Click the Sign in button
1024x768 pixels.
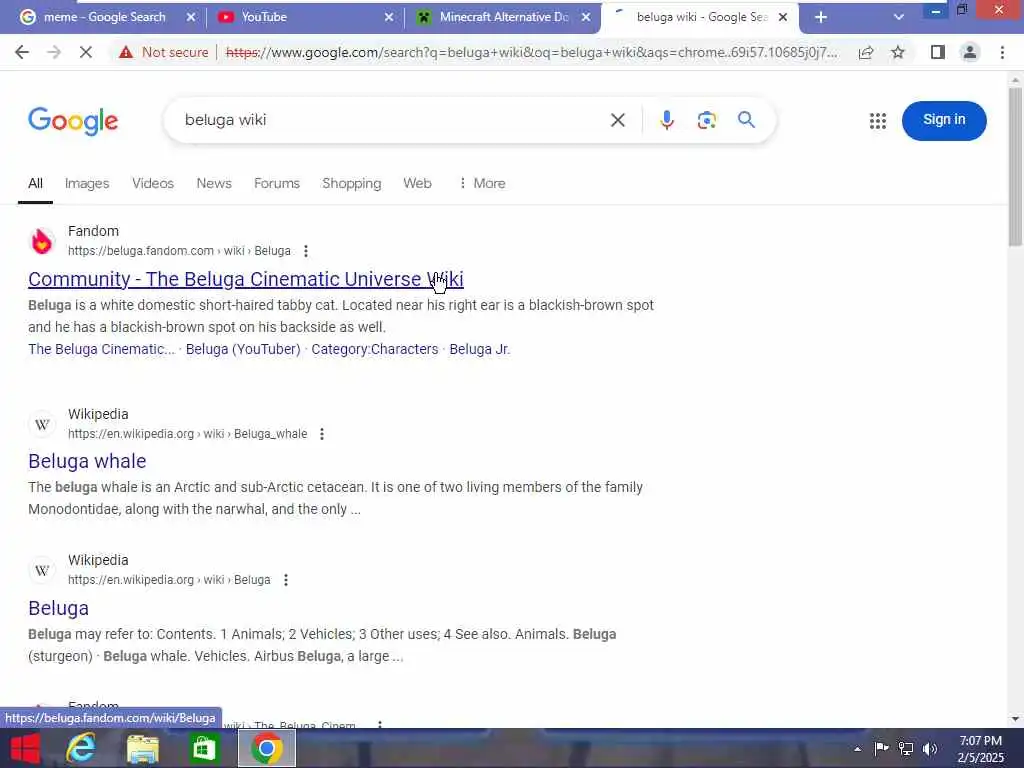click(944, 120)
